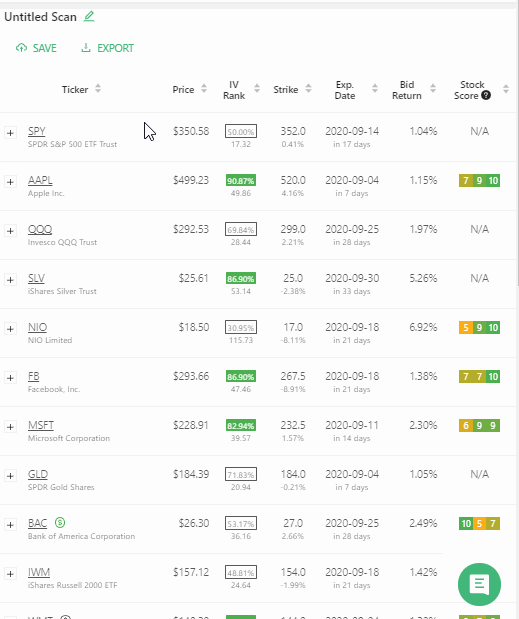Expand the NIO row
The width and height of the screenshot is (519, 619).
click(x=11, y=328)
